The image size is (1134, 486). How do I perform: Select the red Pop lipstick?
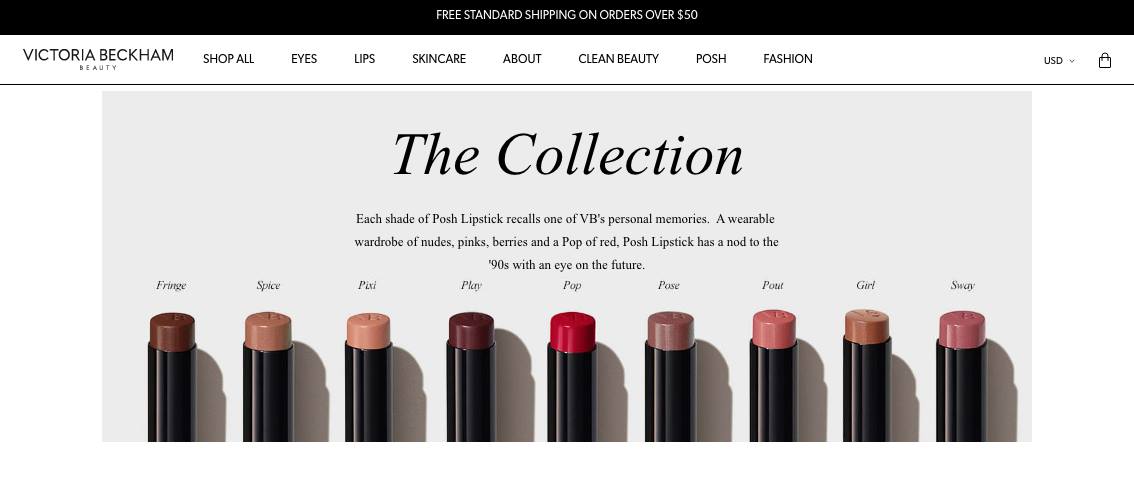point(572,376)
